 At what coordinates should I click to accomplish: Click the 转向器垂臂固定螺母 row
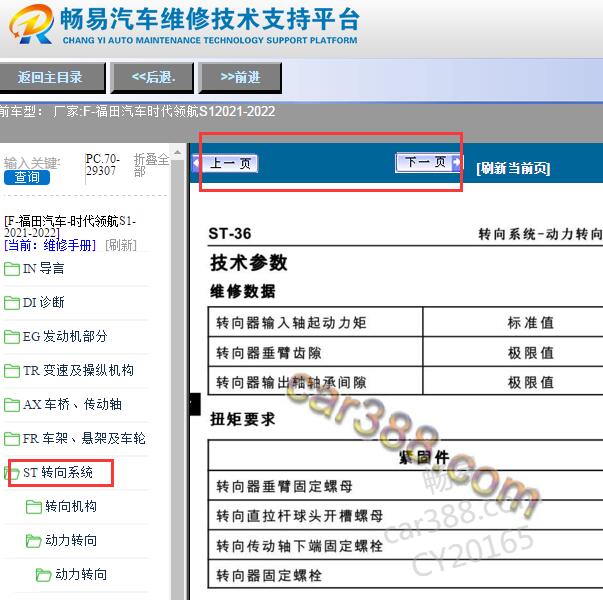pos(406,486)
